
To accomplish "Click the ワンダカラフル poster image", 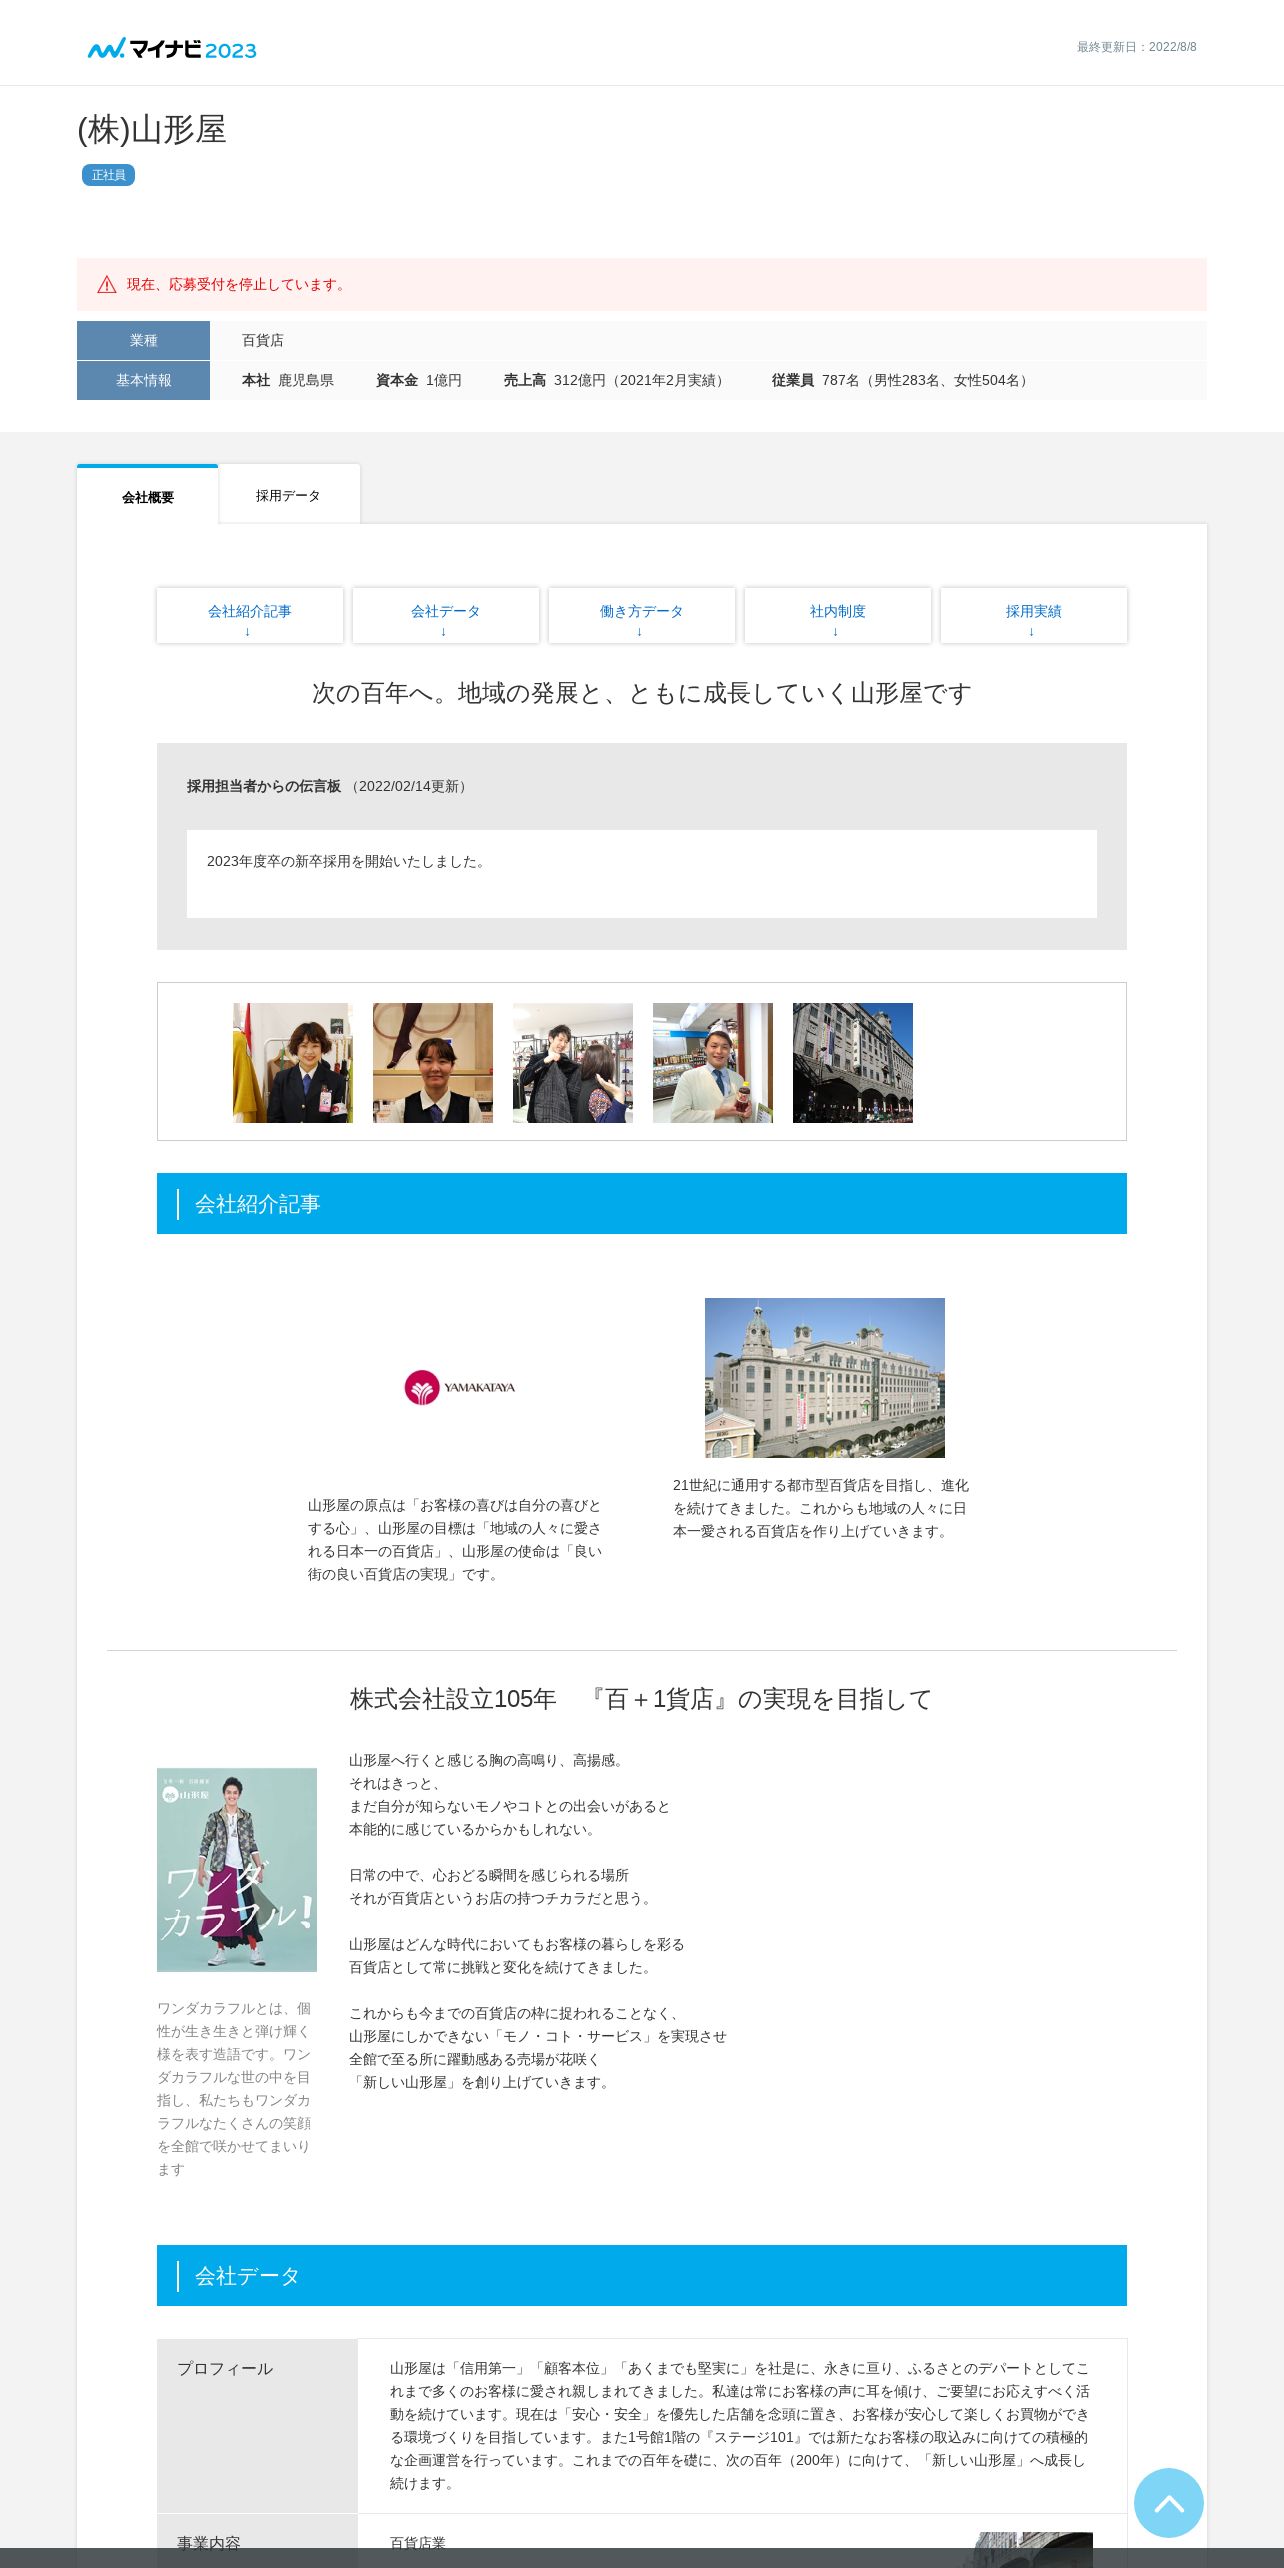I will point(237,1870).
